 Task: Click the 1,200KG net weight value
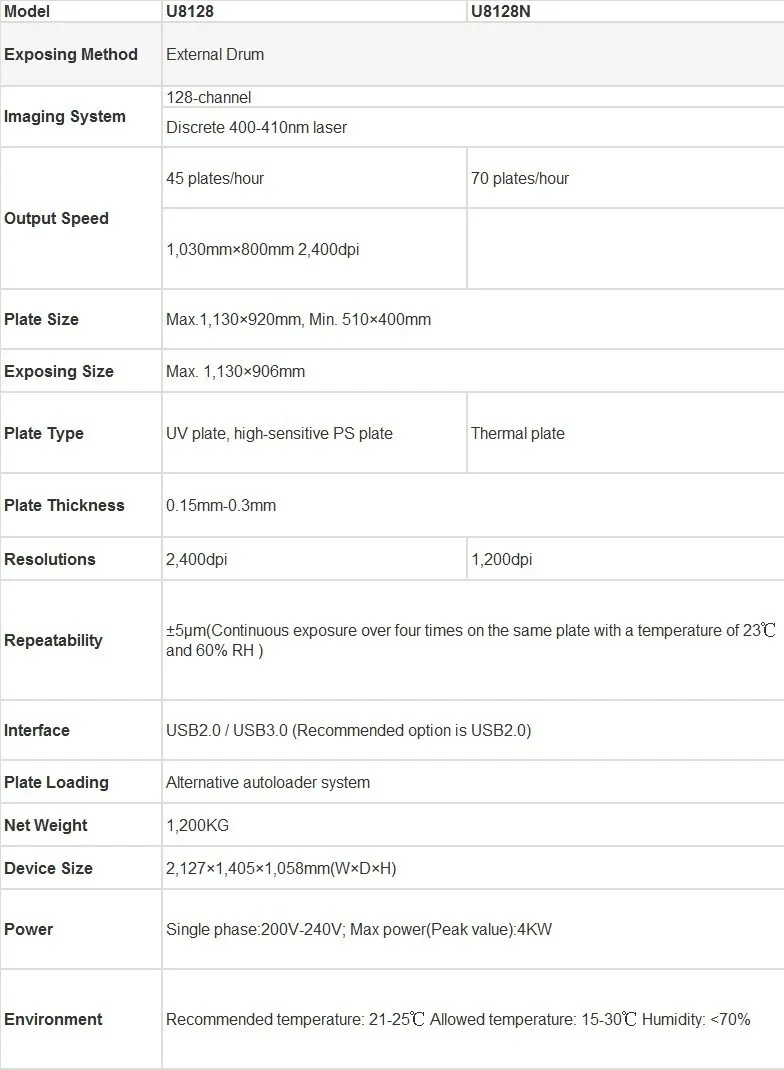[x=197, y=825]
